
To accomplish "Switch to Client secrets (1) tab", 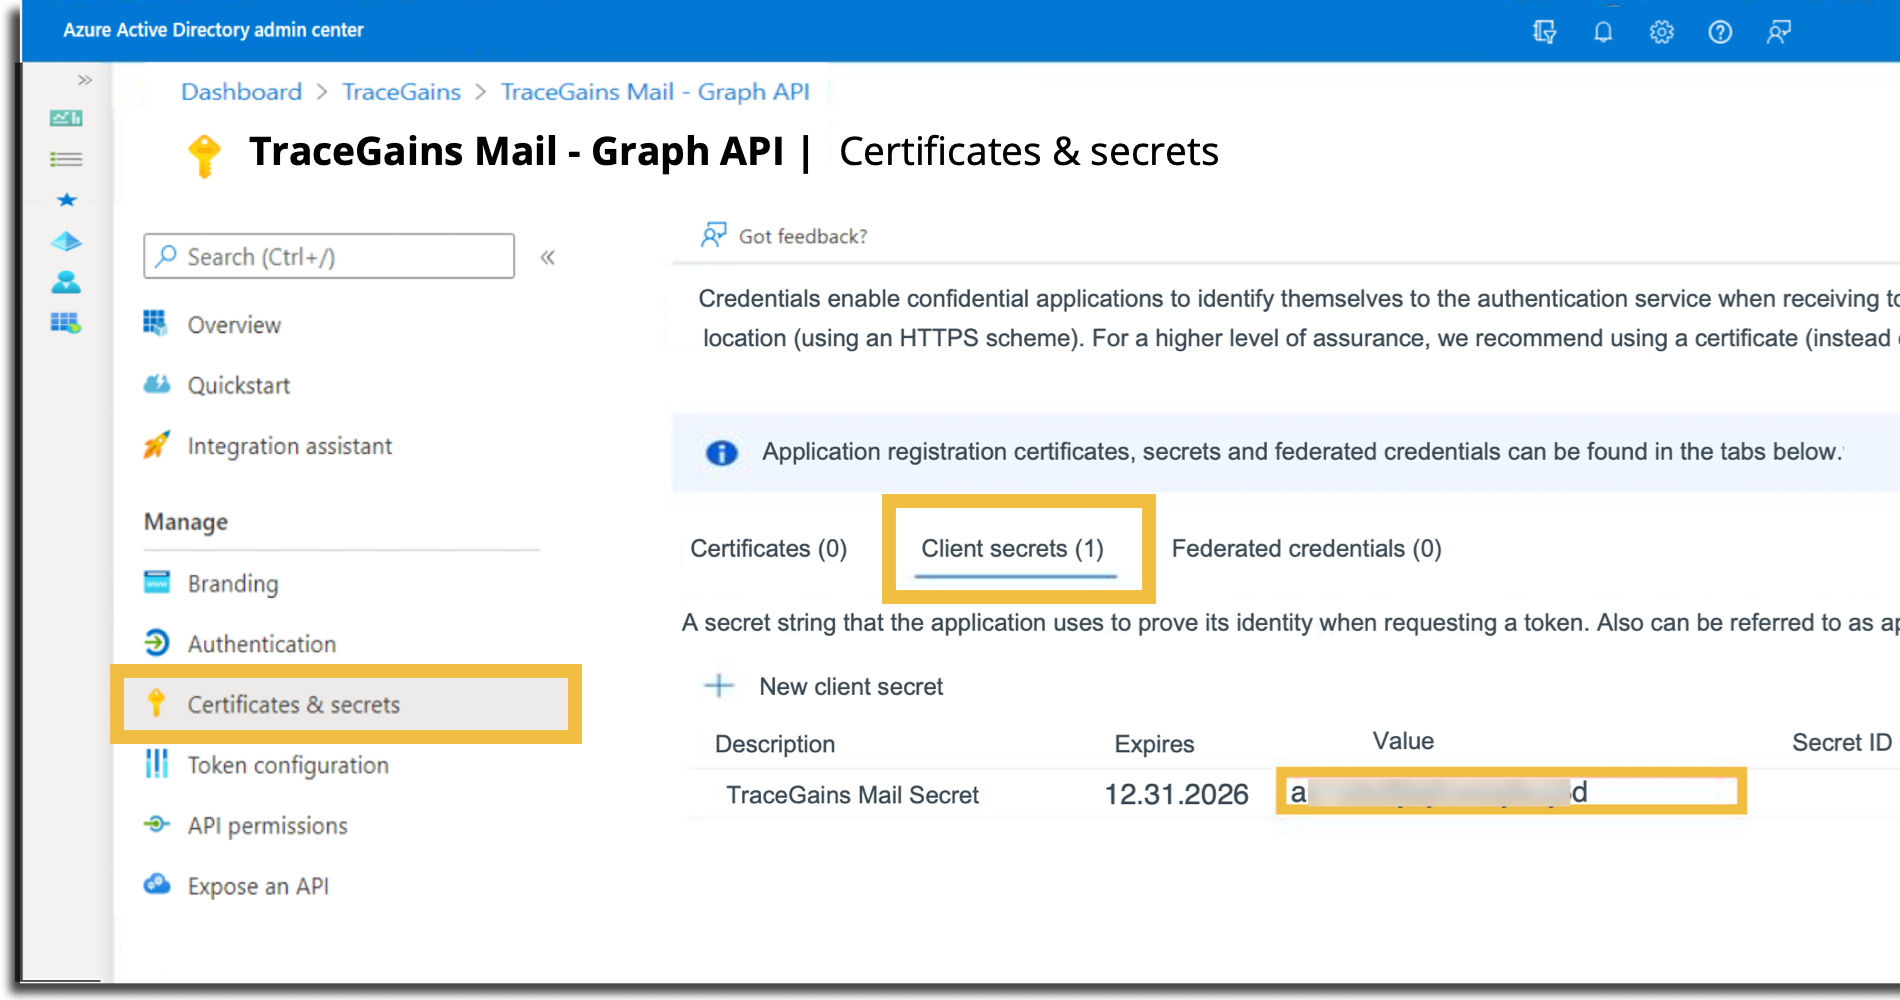I will tap(1013, 549).
